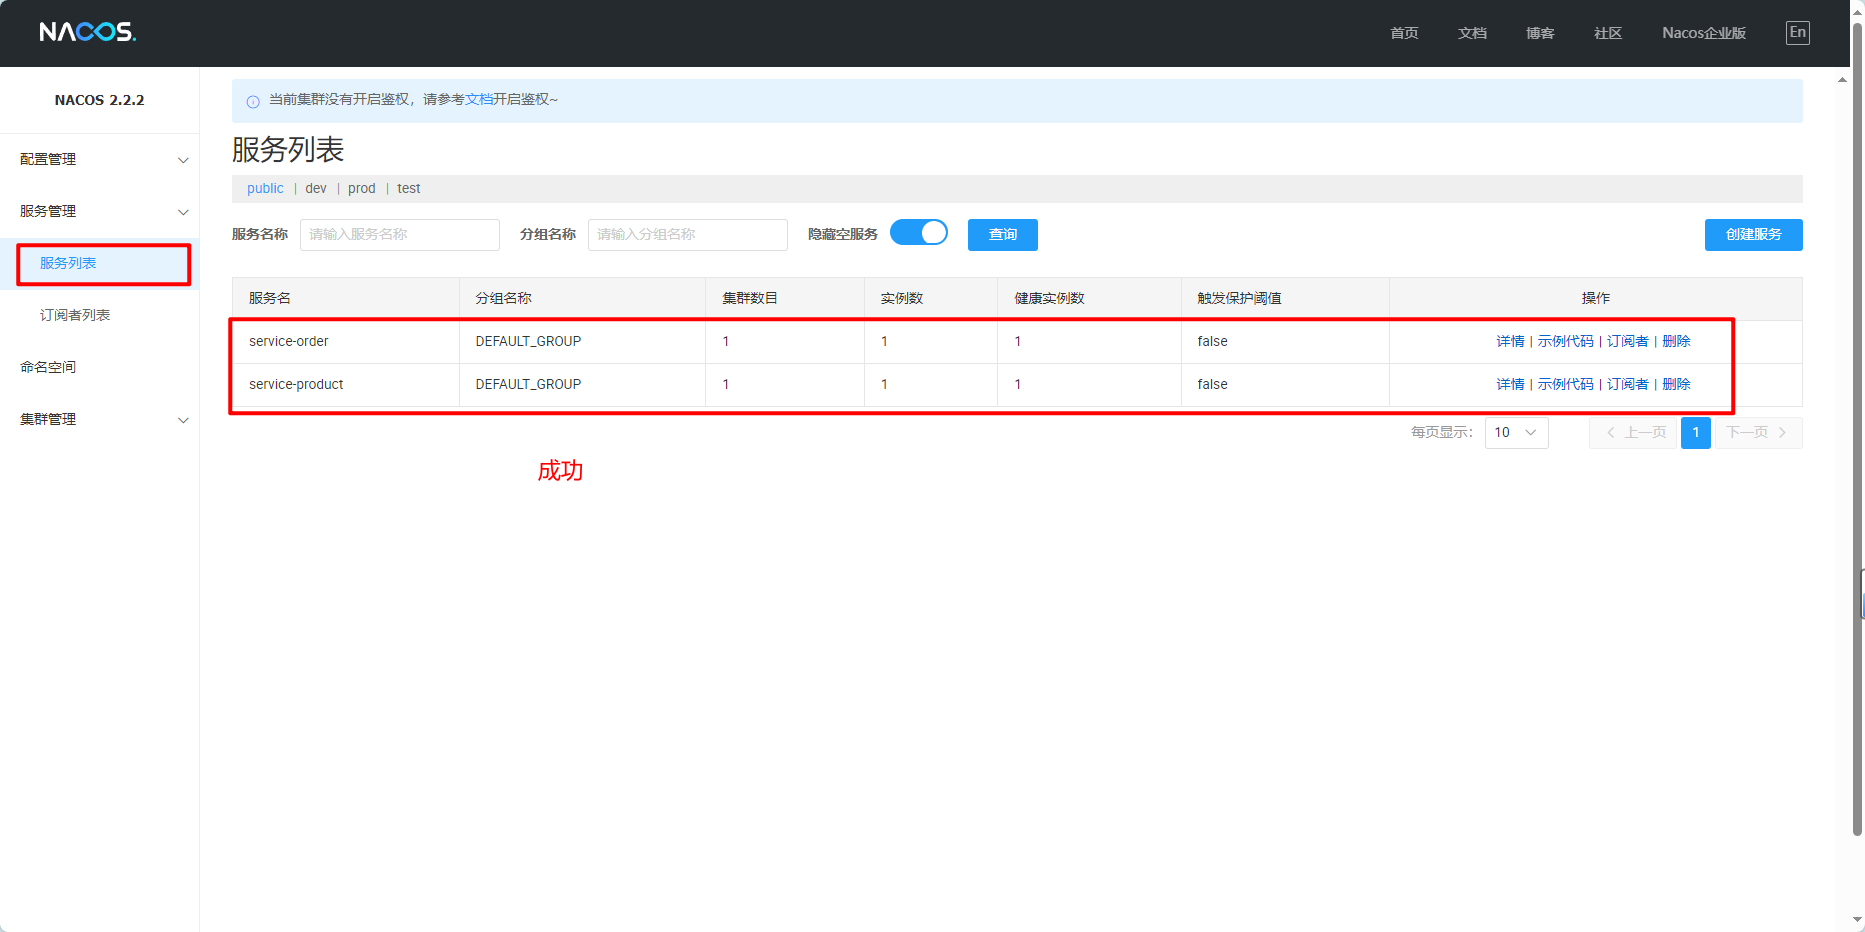1865x932 pixels.
Task: Click the page vertical scrollbar
Action: tap(1857, 430)
